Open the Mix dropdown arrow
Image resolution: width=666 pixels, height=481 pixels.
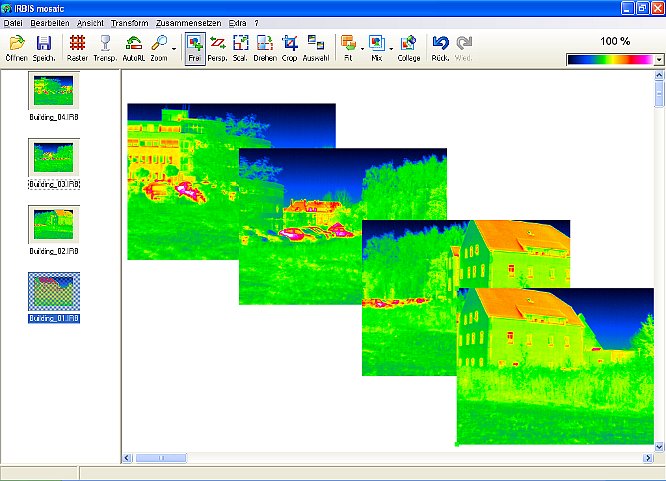391,49
